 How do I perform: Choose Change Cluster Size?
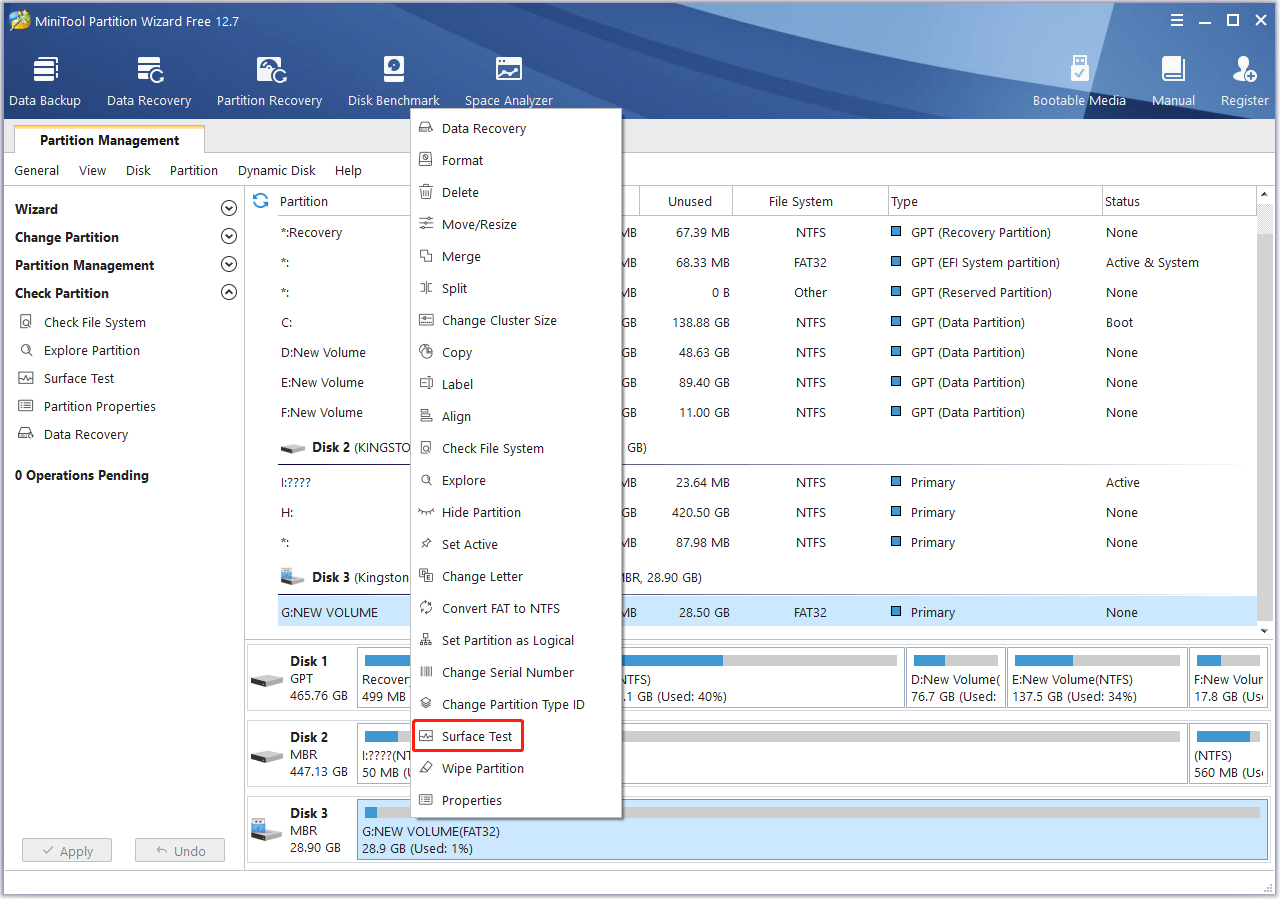(516, 320)
